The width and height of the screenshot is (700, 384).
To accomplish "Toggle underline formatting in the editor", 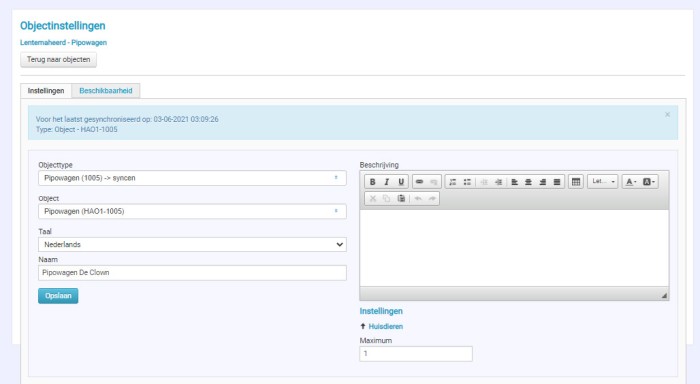I will (401, 182).
